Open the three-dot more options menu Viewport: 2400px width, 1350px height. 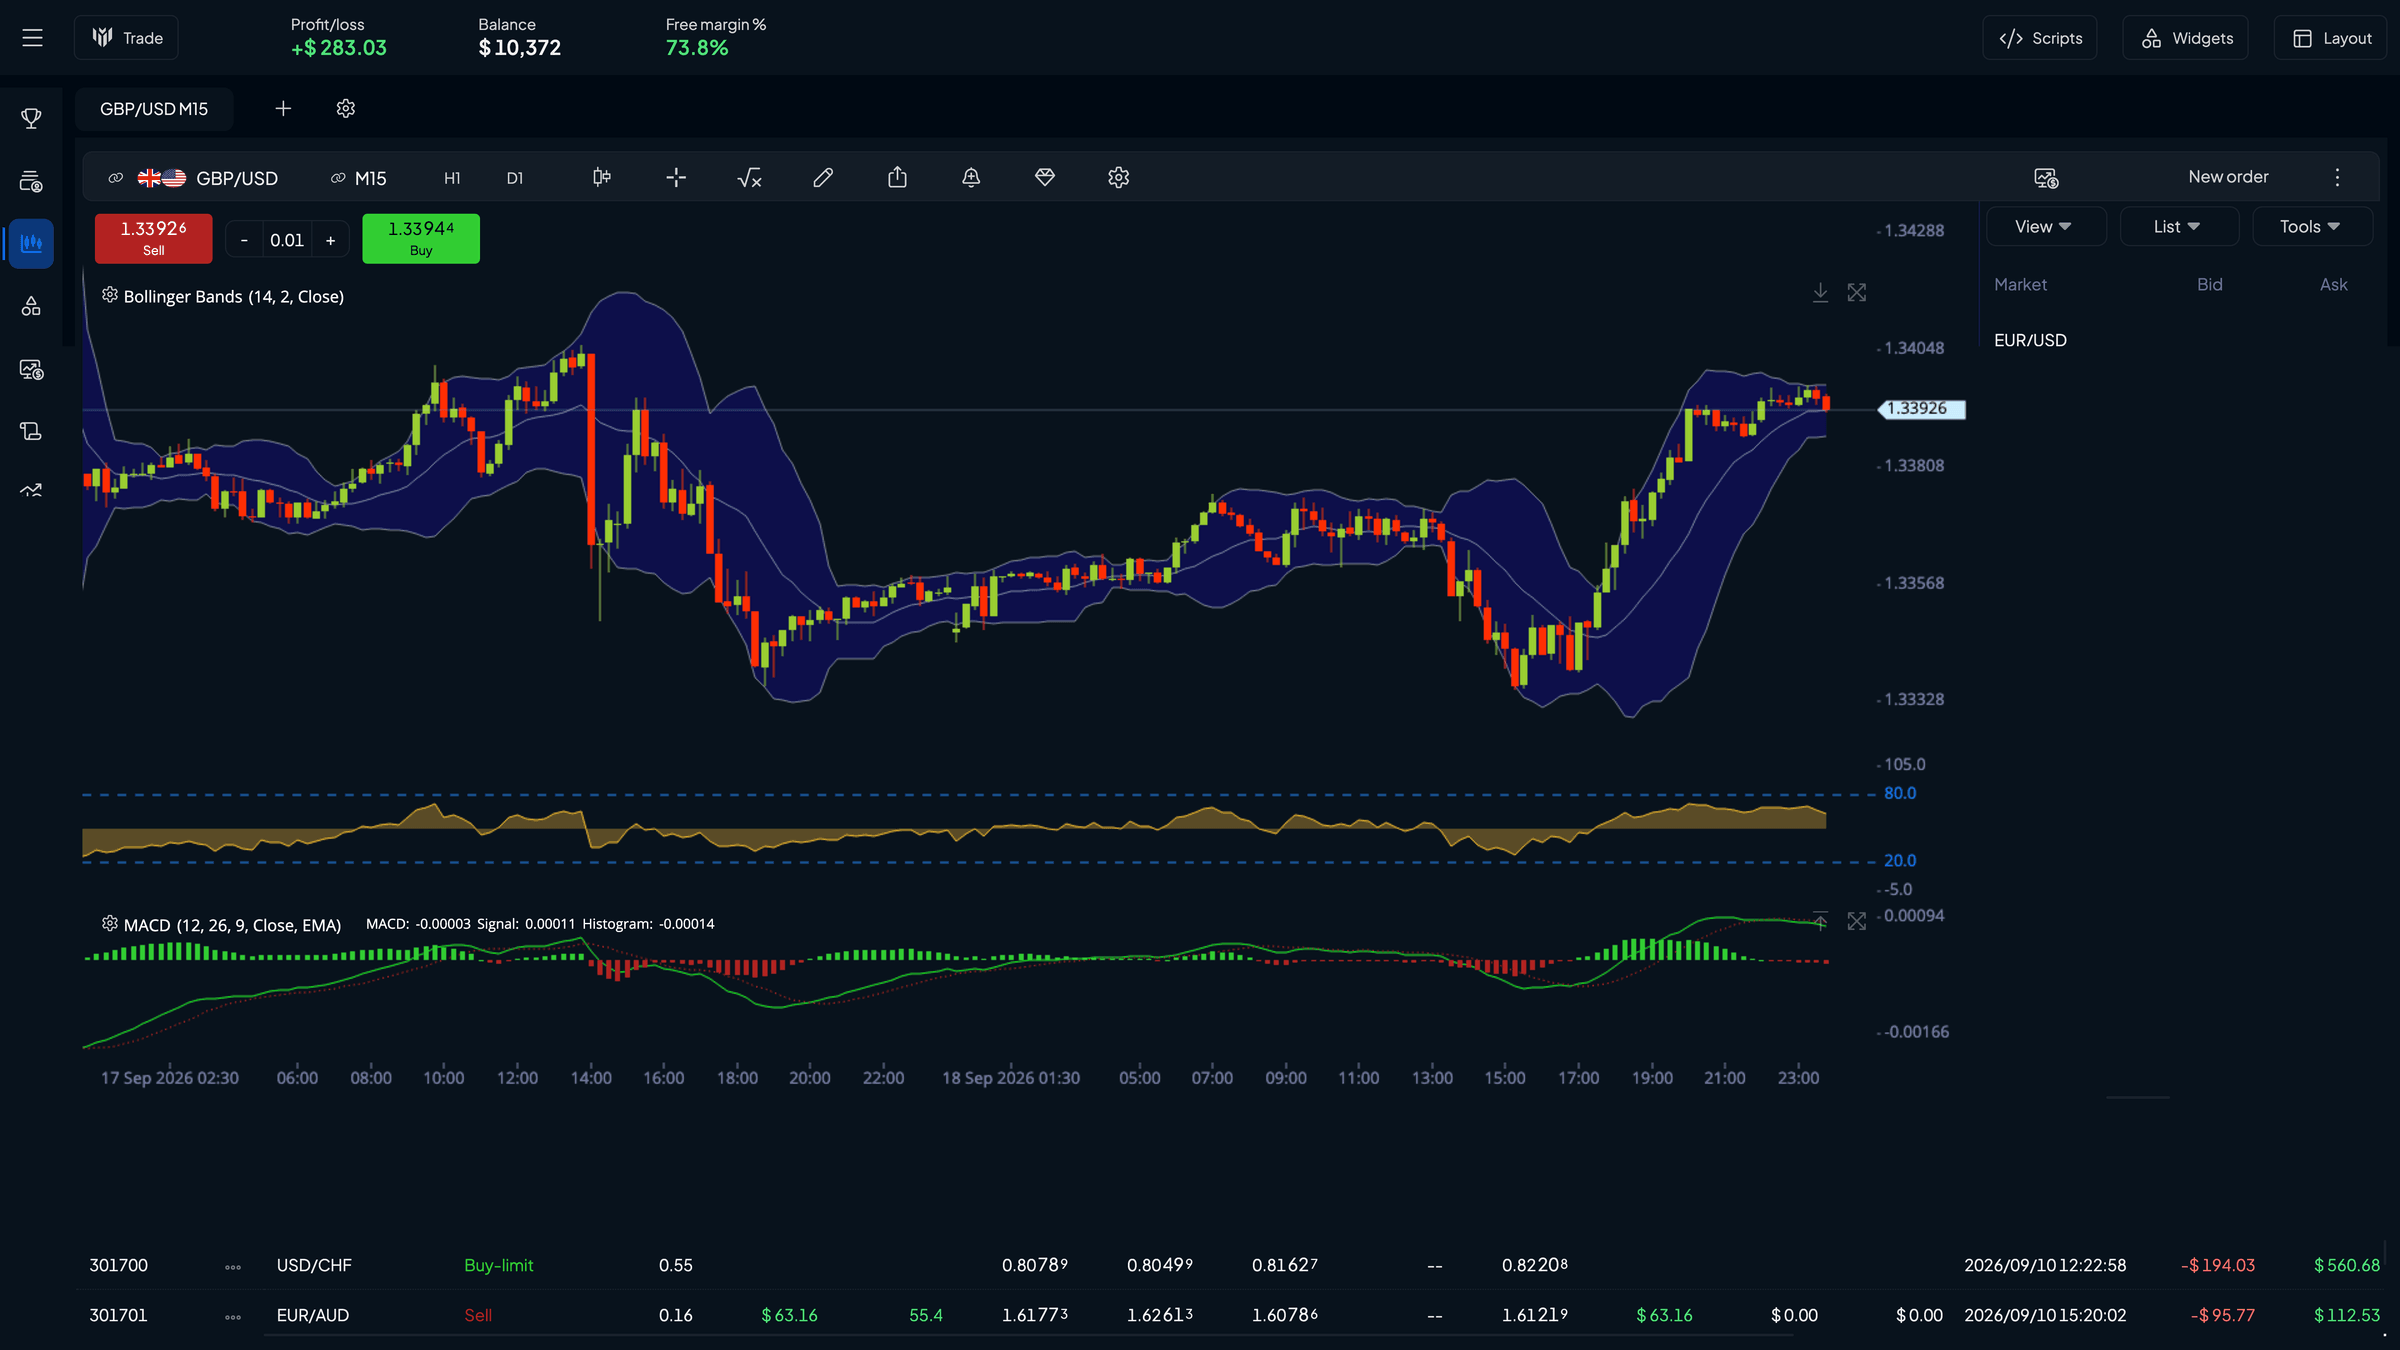point(2337,177)
